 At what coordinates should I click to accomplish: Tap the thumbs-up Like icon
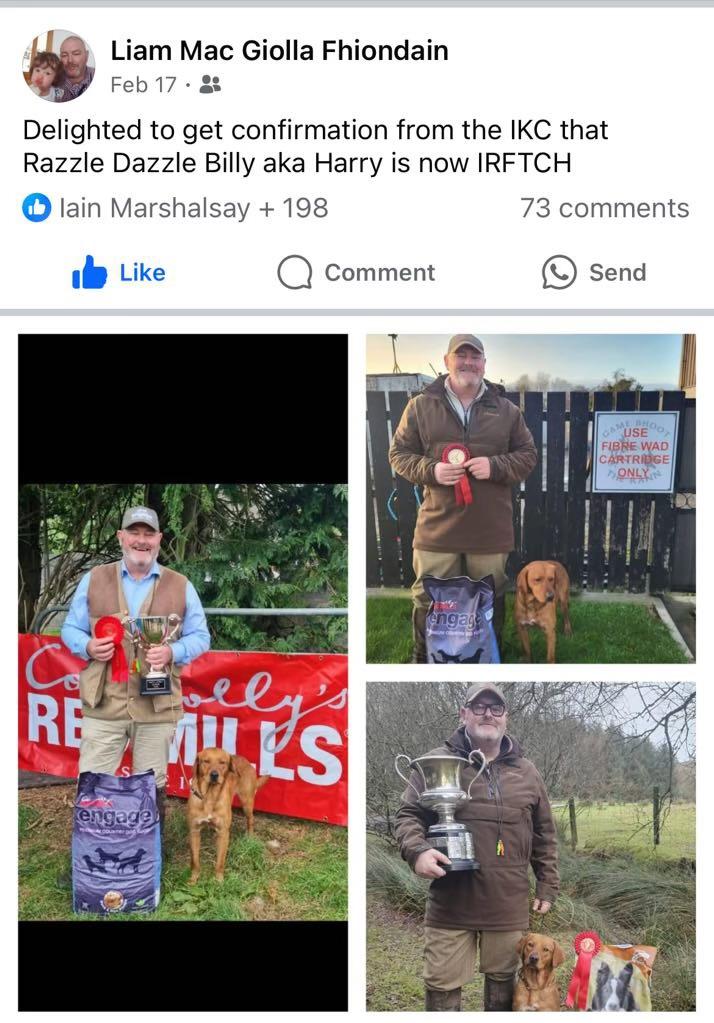tap(89, 272)
